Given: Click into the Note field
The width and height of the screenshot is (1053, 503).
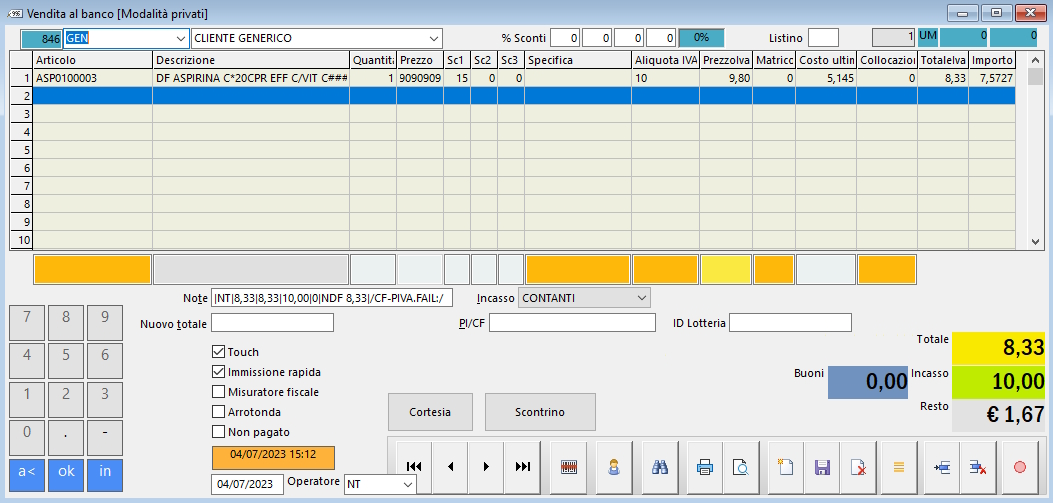Looking at the screenshot, I should coord(332,298).
